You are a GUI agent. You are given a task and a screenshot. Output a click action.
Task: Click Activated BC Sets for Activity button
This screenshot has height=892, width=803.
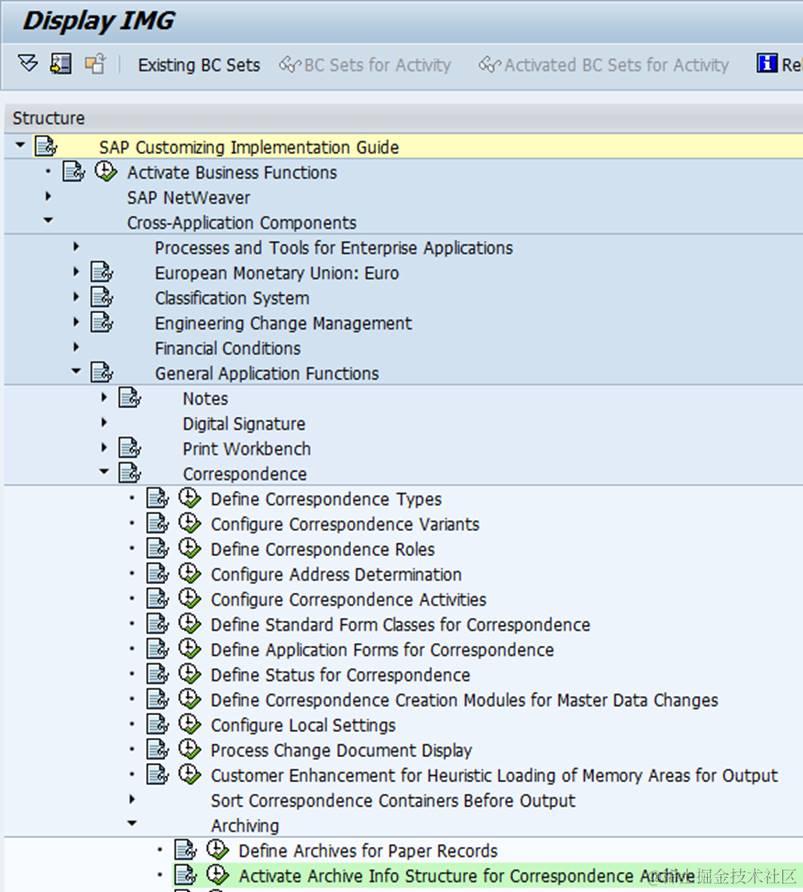[x=603, y=65]
